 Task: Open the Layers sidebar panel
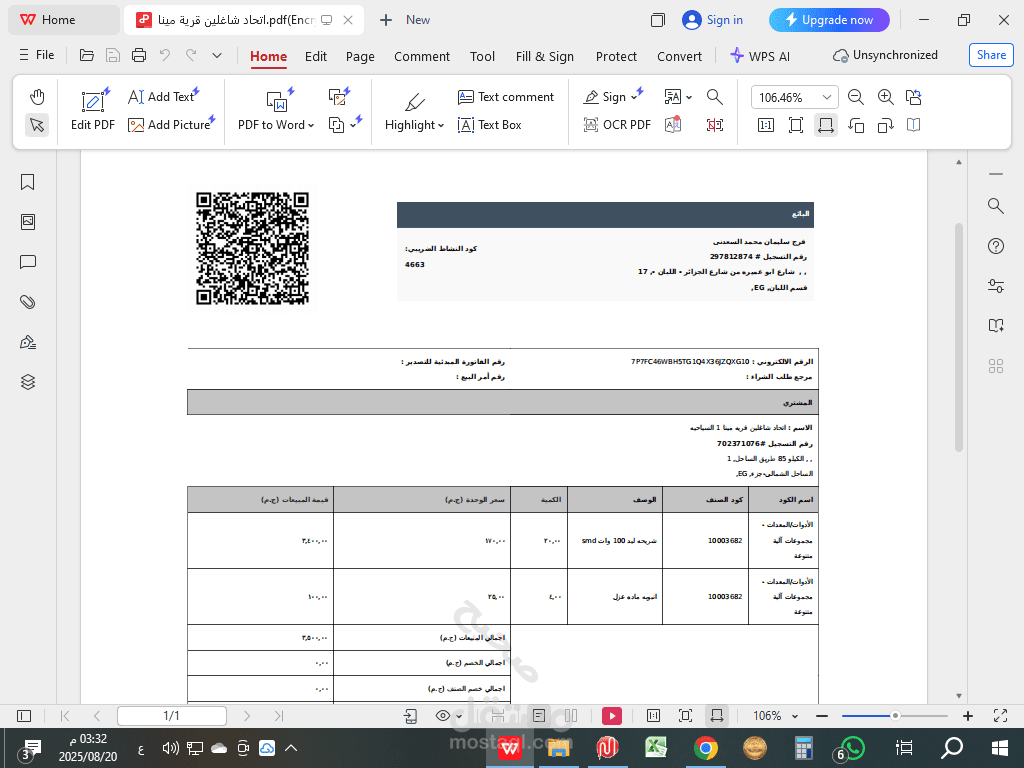point(27,382)
